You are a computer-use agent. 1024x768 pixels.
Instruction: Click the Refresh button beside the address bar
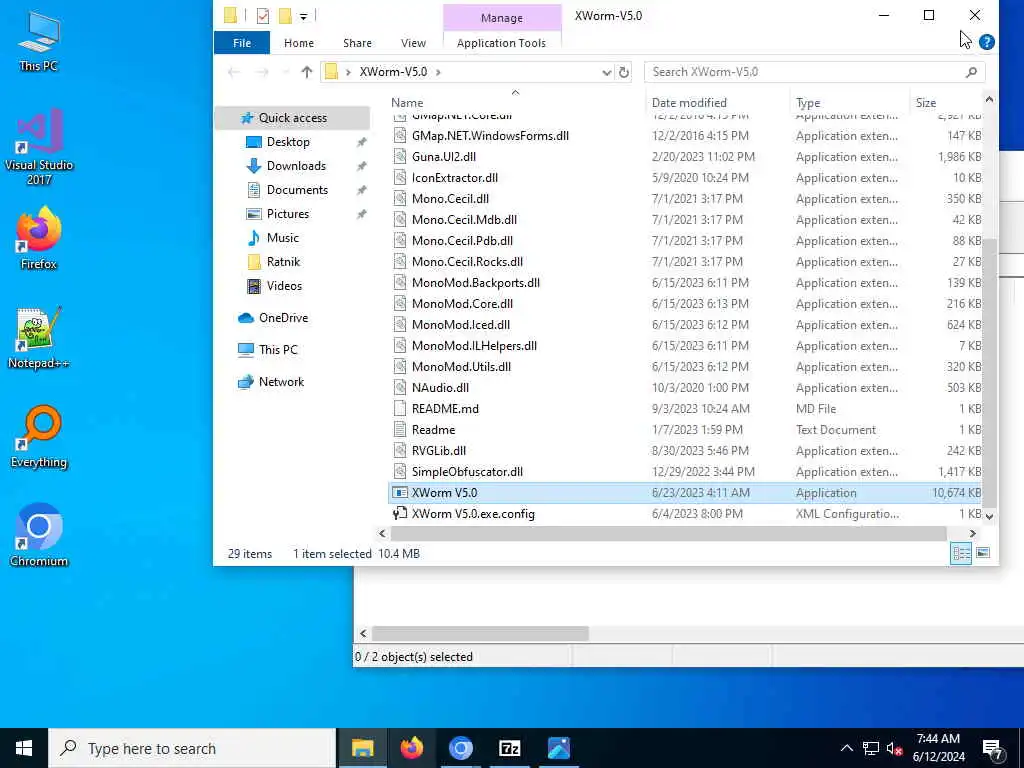[x=624, y=72]
